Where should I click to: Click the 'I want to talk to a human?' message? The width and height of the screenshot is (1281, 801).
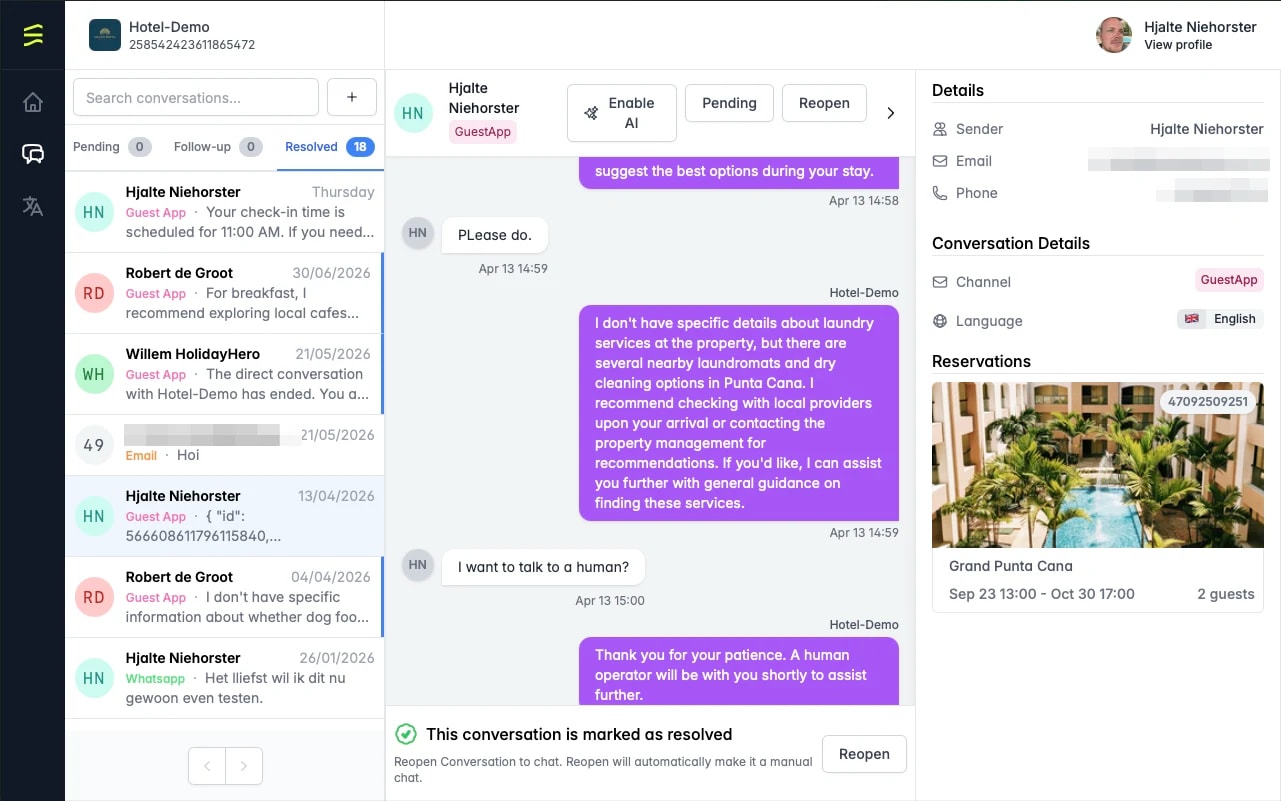coord(543,567)
